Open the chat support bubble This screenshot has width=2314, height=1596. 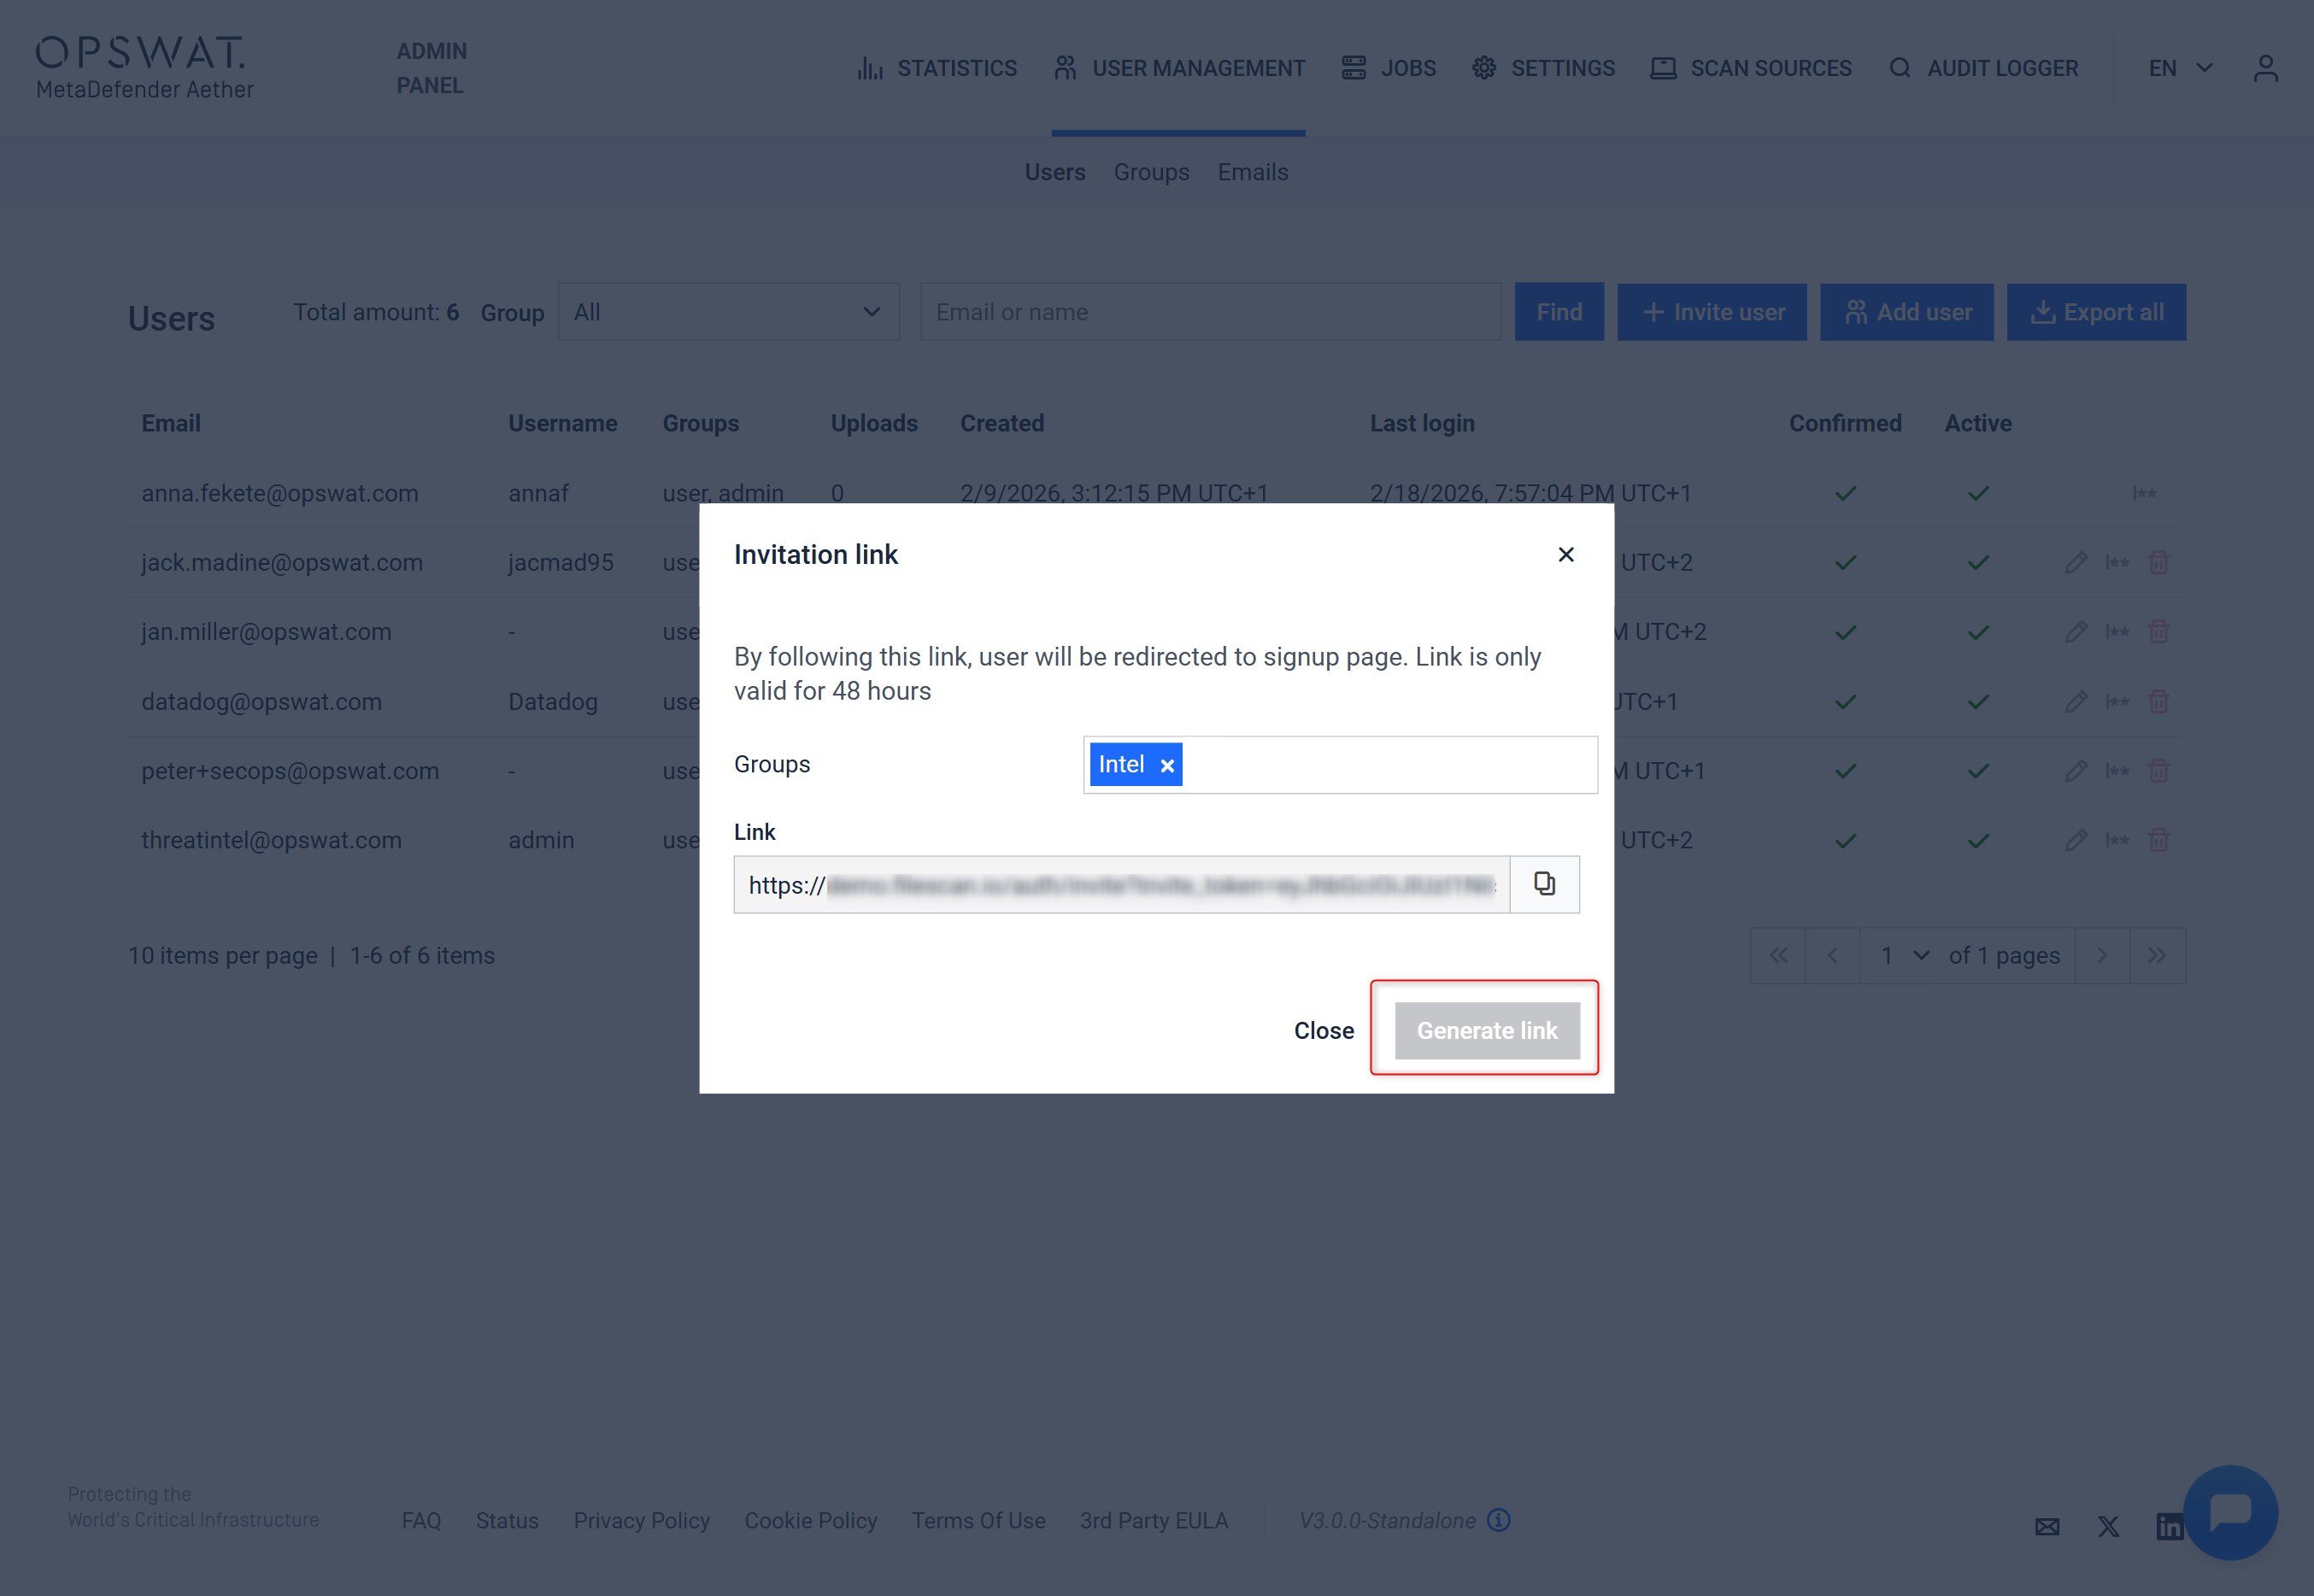coord(2230,1511)
